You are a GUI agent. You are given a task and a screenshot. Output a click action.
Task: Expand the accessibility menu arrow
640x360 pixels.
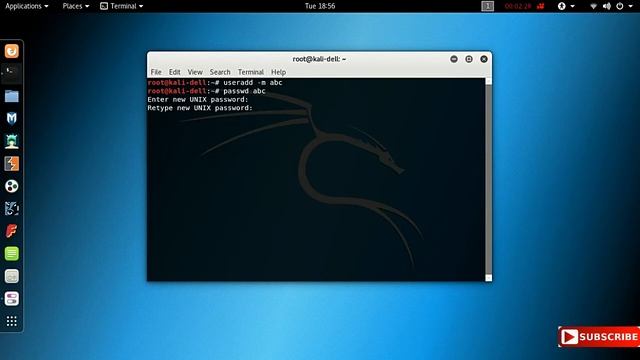(572, 6)
